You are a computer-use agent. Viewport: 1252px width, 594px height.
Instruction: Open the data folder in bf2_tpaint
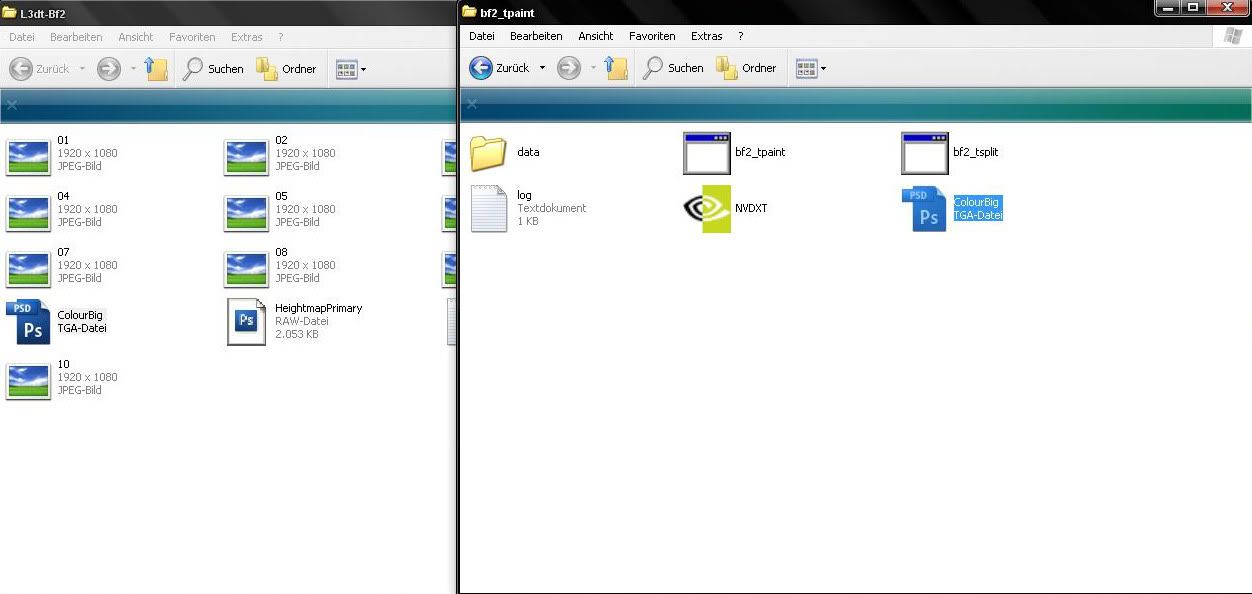coord(489,153)
